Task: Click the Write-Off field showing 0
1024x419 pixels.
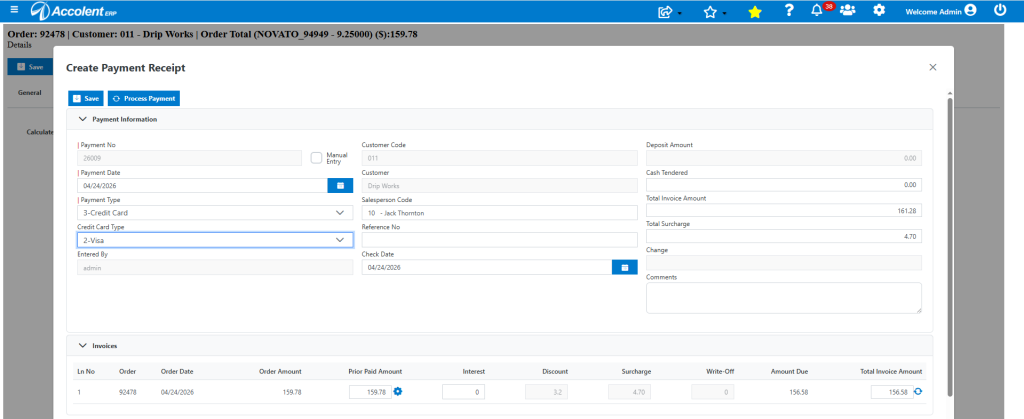Action: pos(713,392)
